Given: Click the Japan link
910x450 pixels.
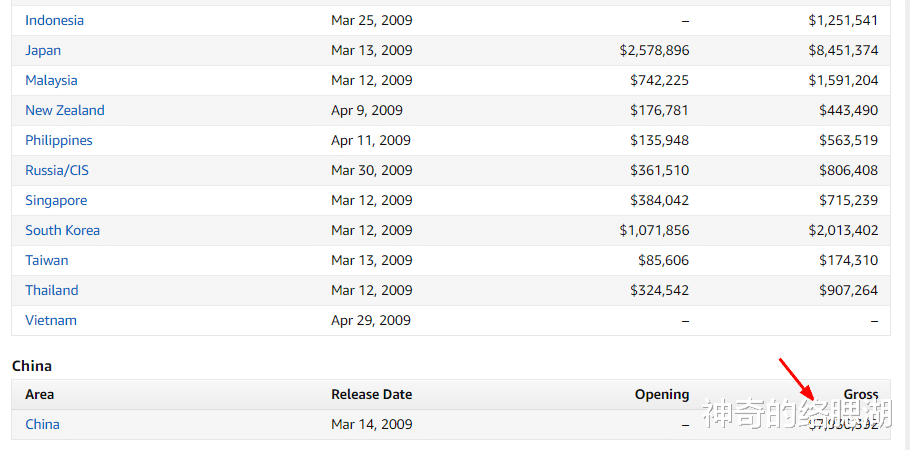Looking at the screenshot, I should [43, 50].
